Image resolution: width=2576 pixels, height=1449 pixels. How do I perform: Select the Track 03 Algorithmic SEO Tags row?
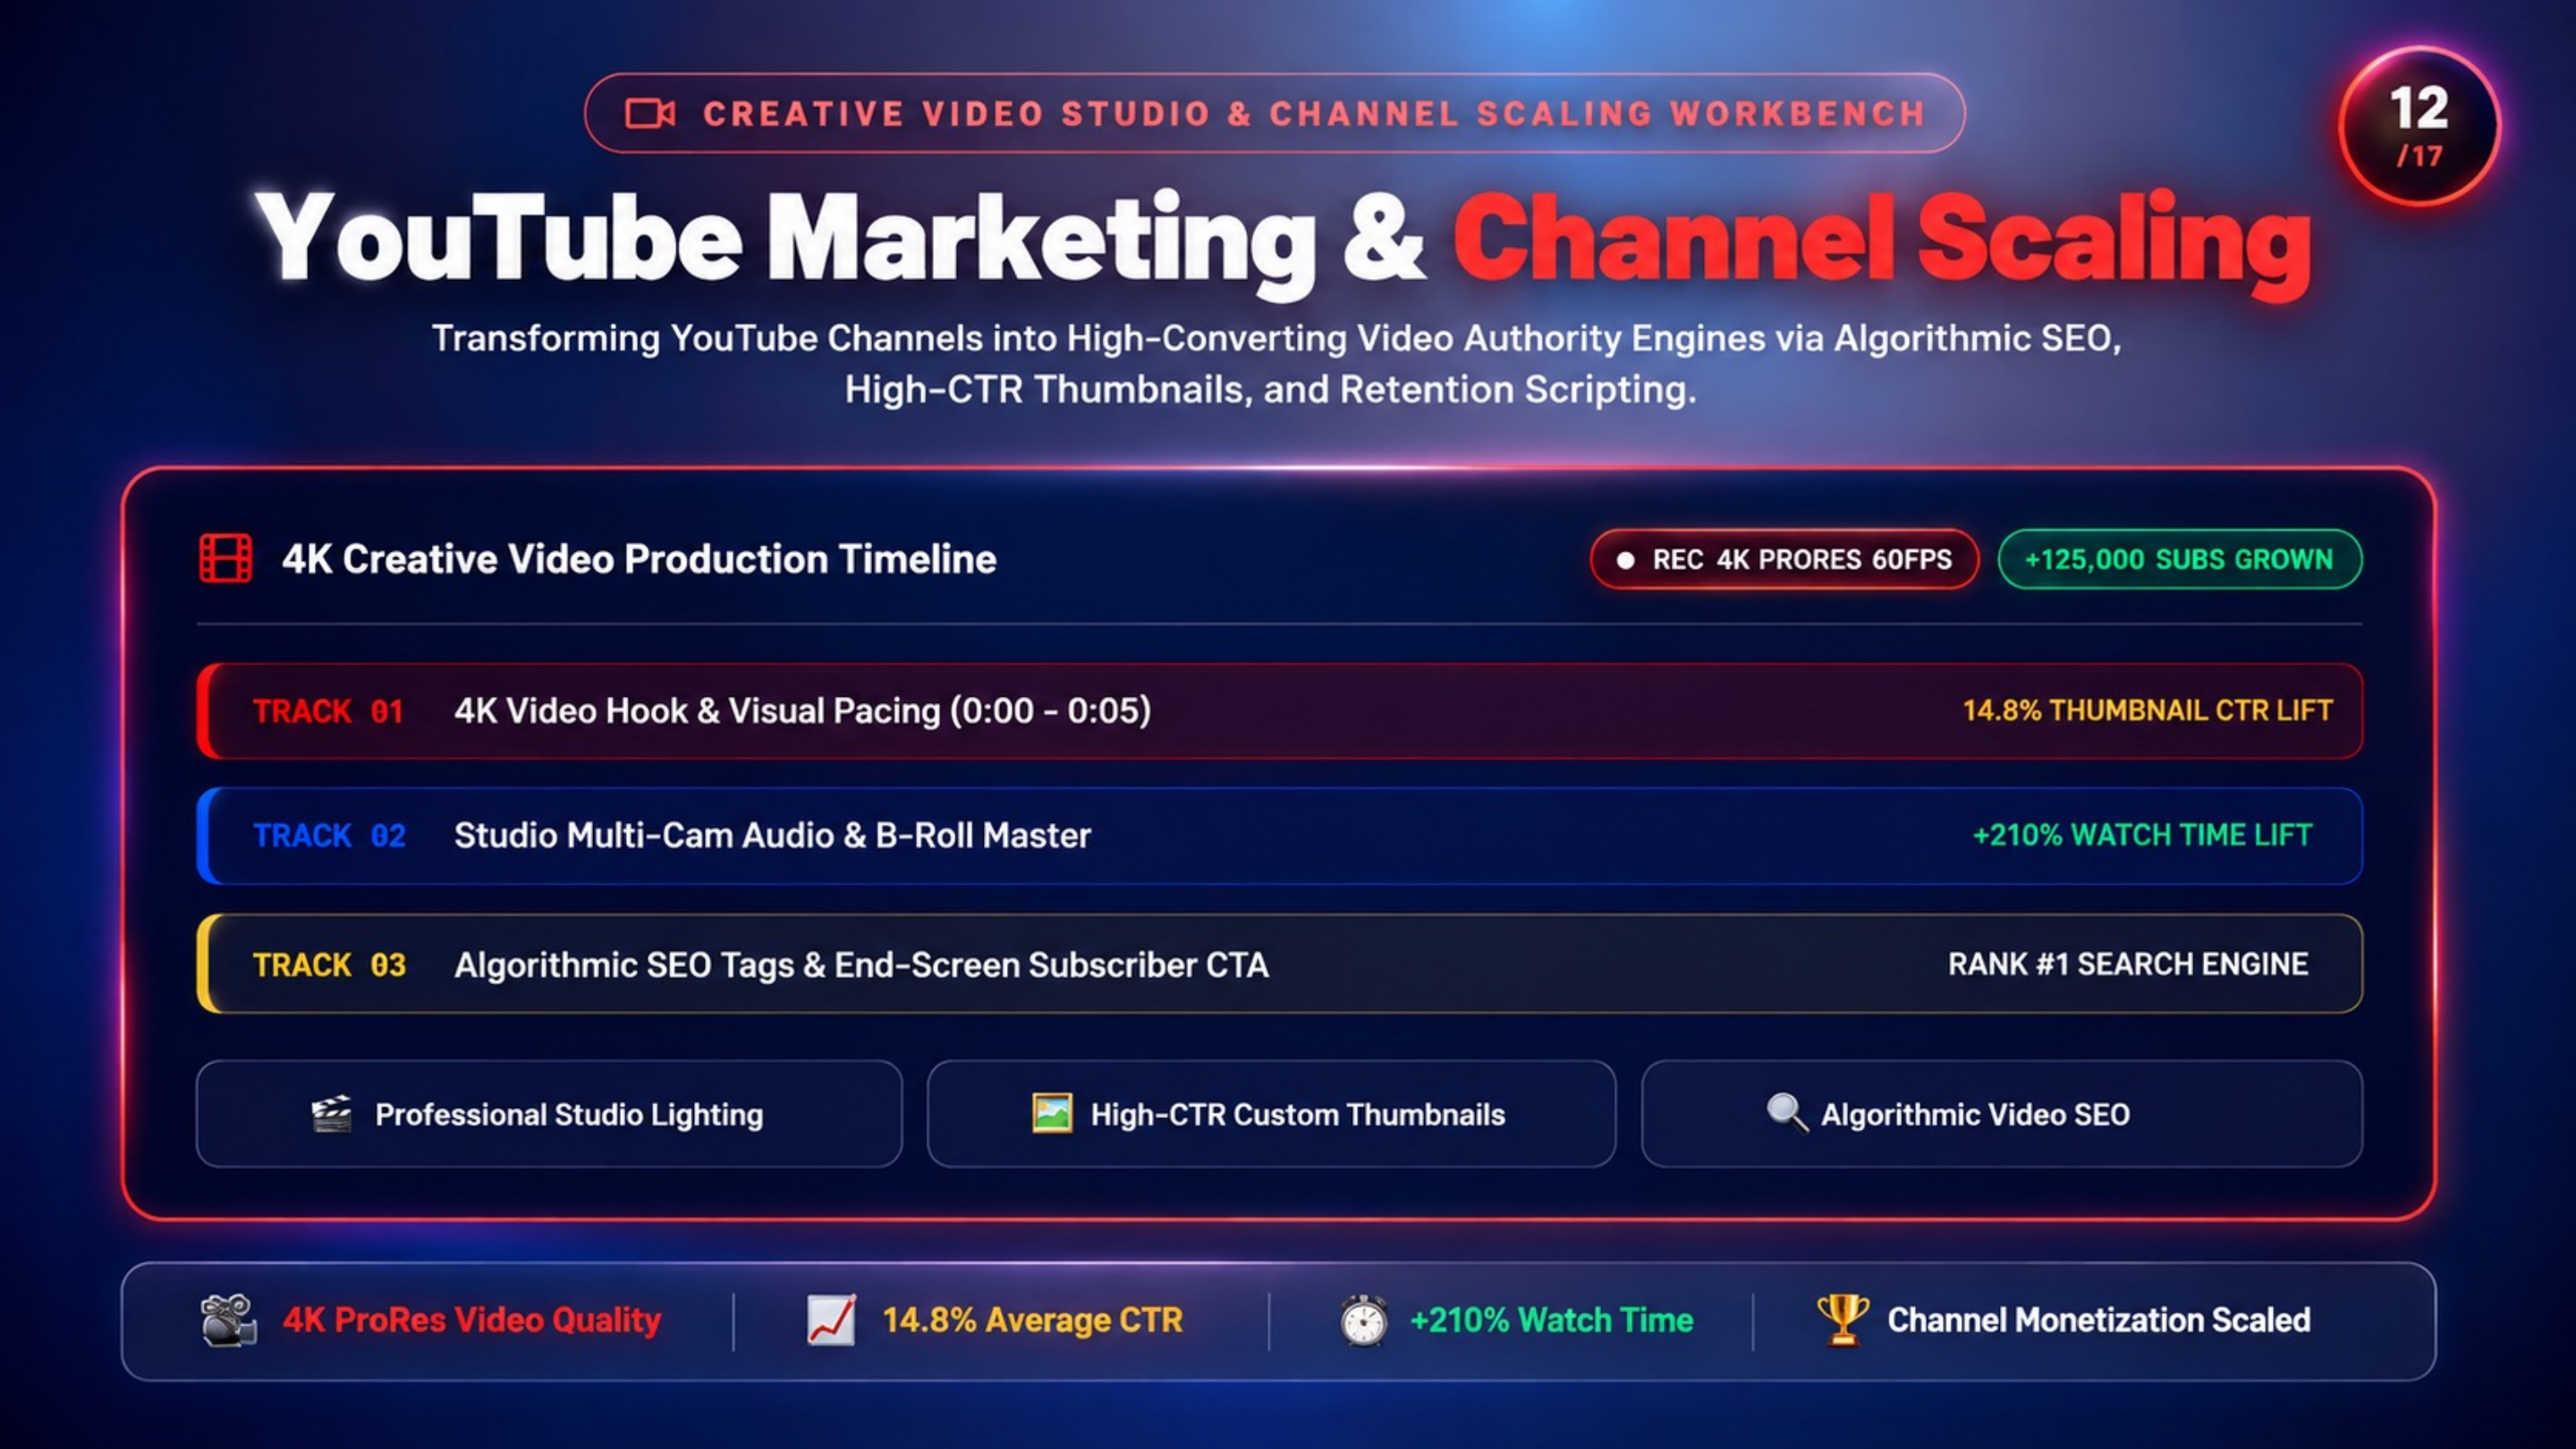click(x=1280, y=964)
